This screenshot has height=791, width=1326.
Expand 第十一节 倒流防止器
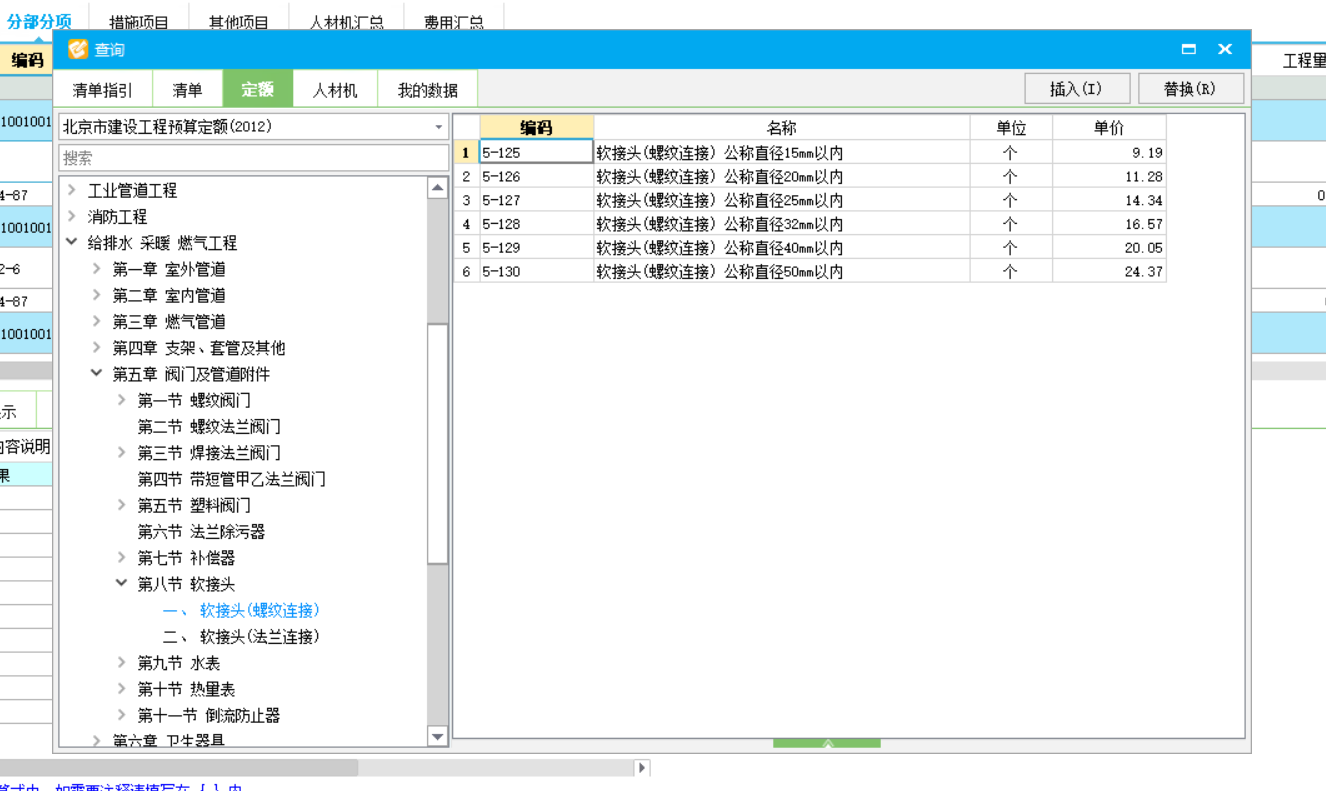[x=122, y=715]
